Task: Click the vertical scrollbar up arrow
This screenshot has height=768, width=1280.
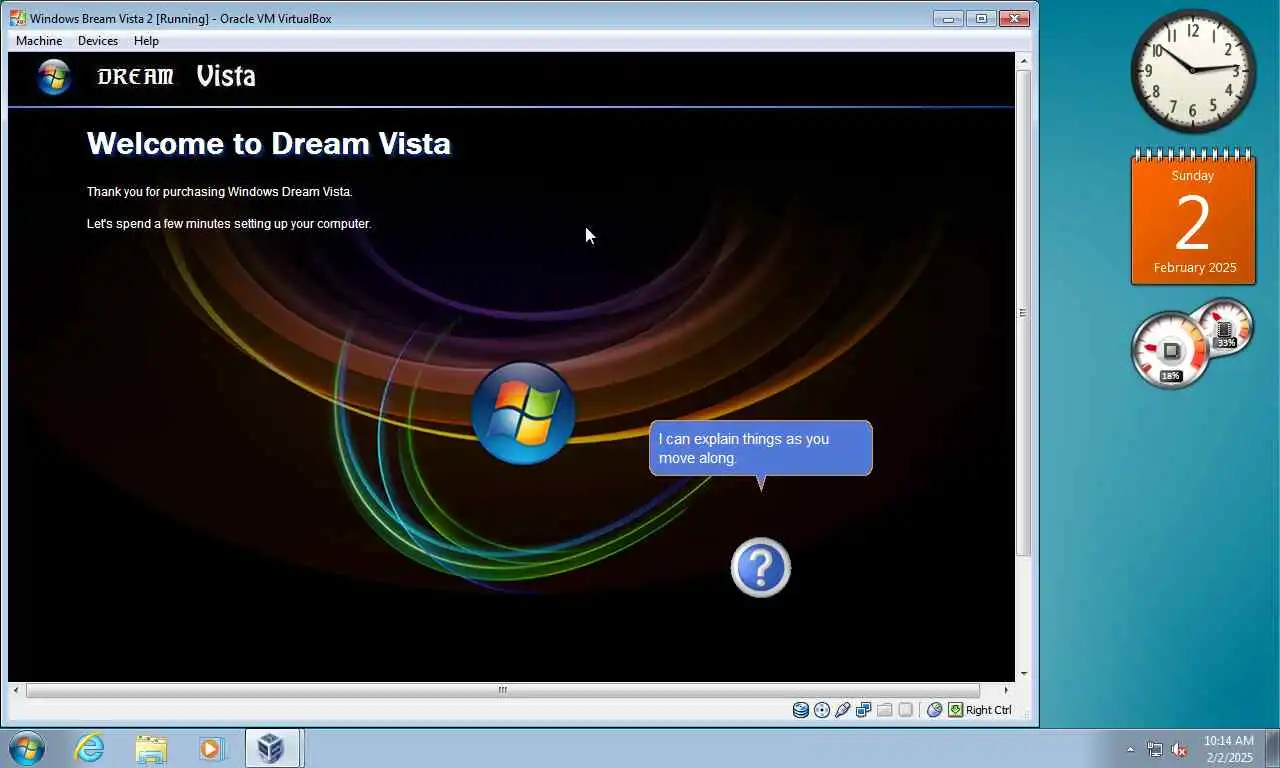Action: [1023, 61]
